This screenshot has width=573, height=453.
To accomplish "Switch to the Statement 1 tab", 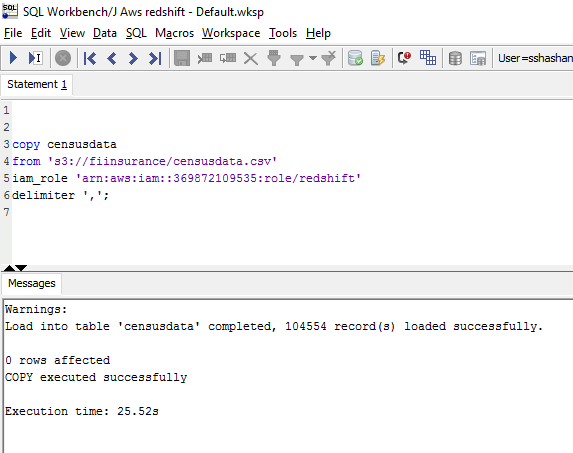I will [x=37, y=84].
